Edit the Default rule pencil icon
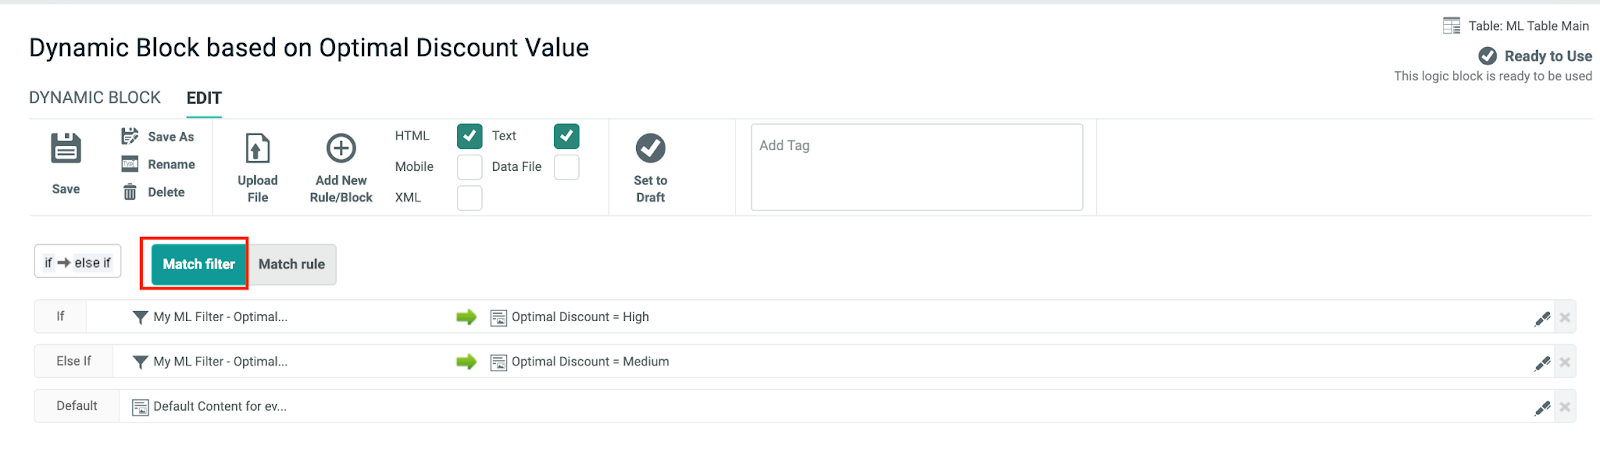 coord(1542,407)
